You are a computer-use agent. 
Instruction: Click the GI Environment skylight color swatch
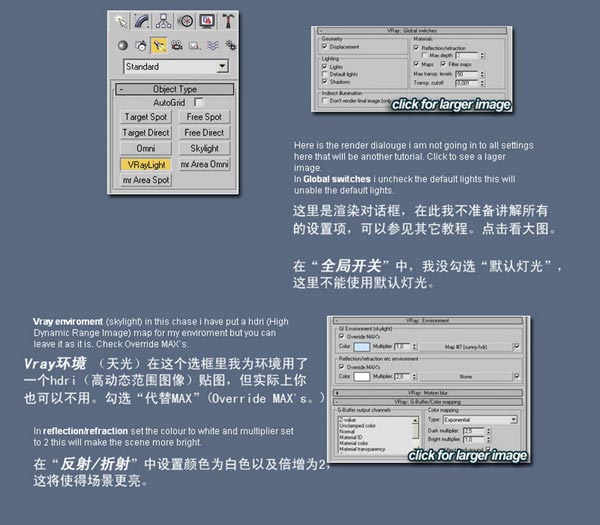click(361, 346)
